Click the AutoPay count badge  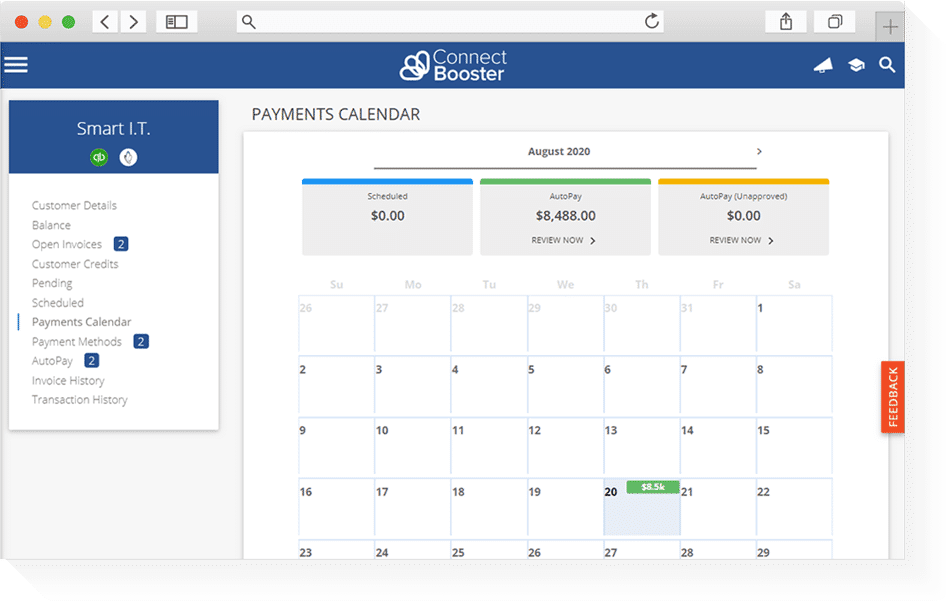[x=91, y=361]
